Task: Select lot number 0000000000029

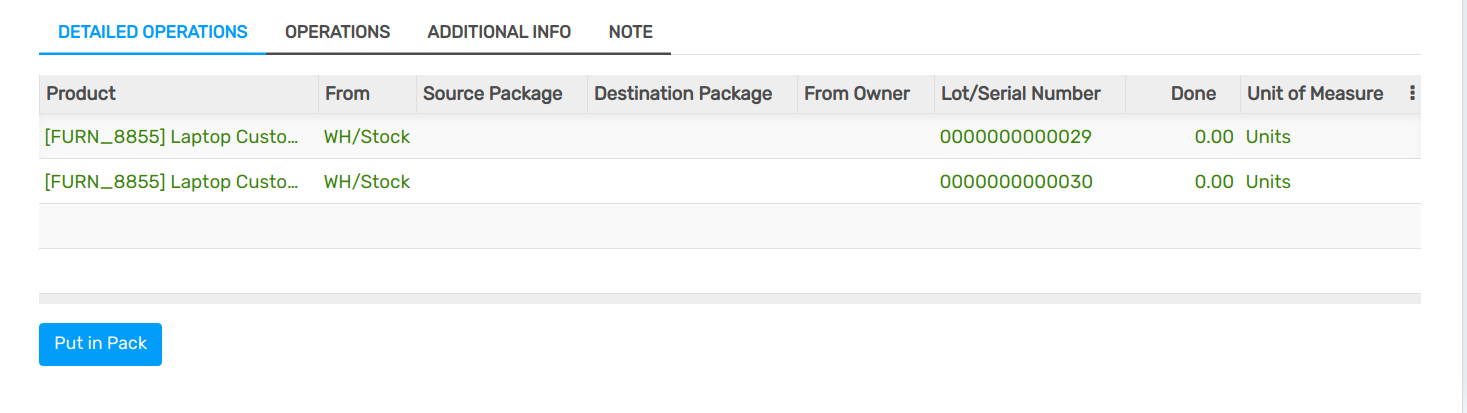Action: (1015, 137)
